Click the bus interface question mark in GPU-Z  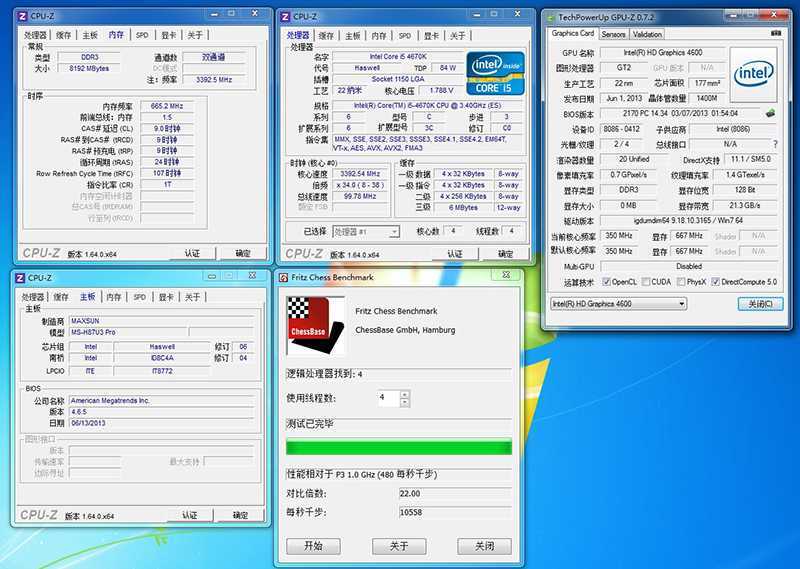tap(776, 144)
